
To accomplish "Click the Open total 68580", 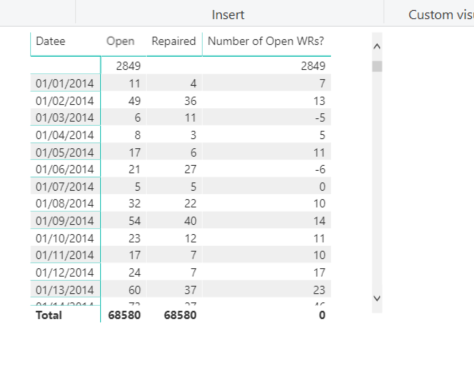I will (124, 315).
